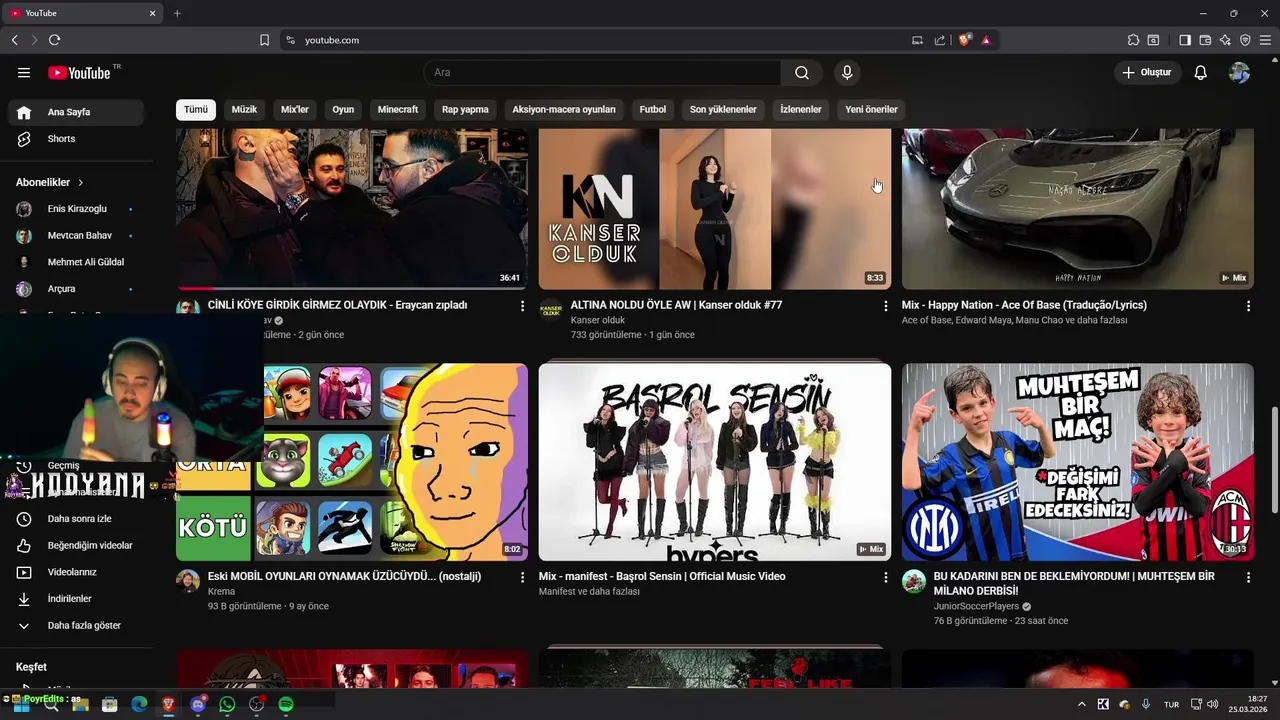Open Shorts in sidebar
This screenshot has width=1280, height=720.
point(78,139)
